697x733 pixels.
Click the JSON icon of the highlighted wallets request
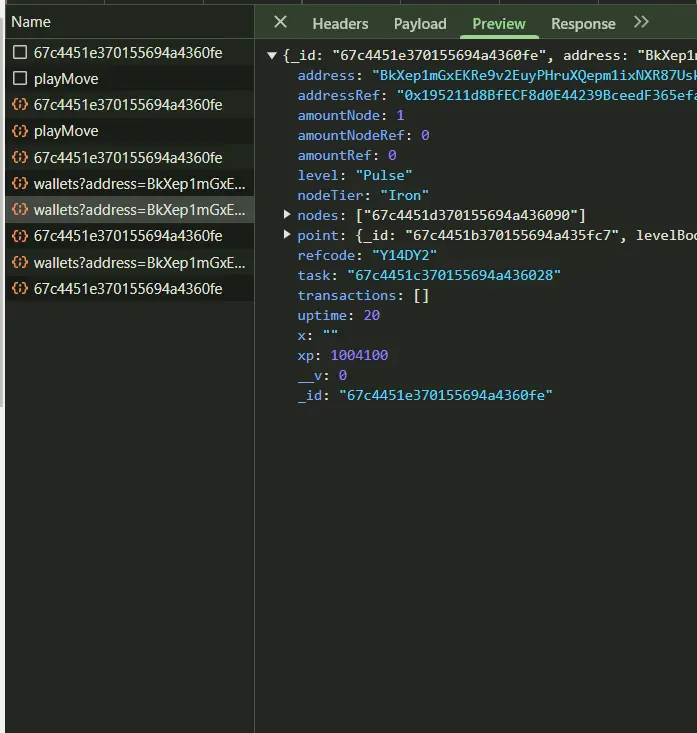[20, 209]
